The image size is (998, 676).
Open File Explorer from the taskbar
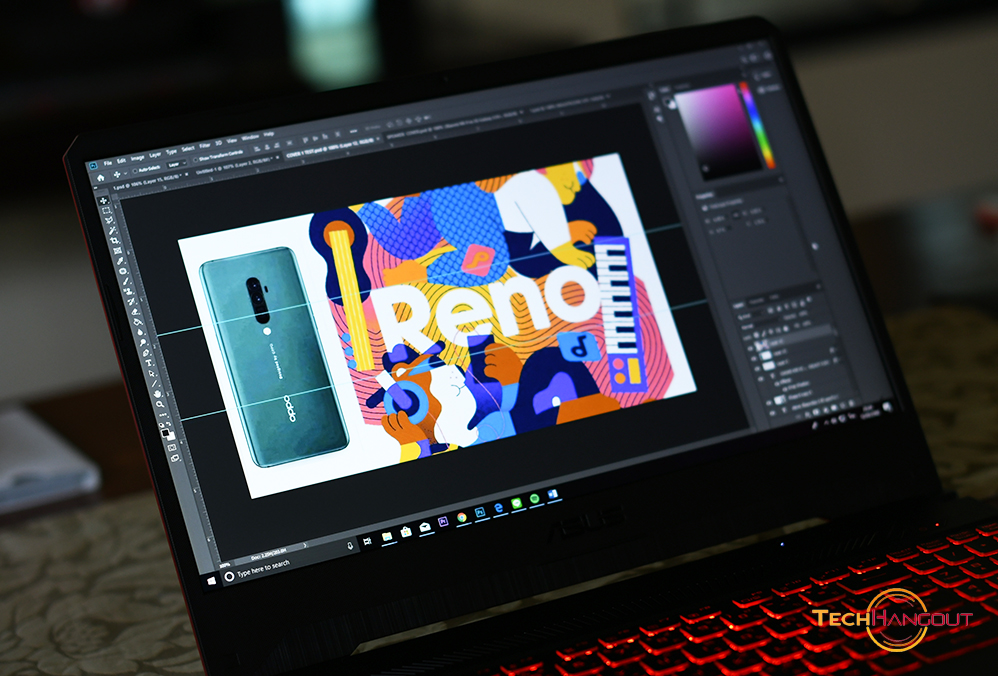point(387,537)
